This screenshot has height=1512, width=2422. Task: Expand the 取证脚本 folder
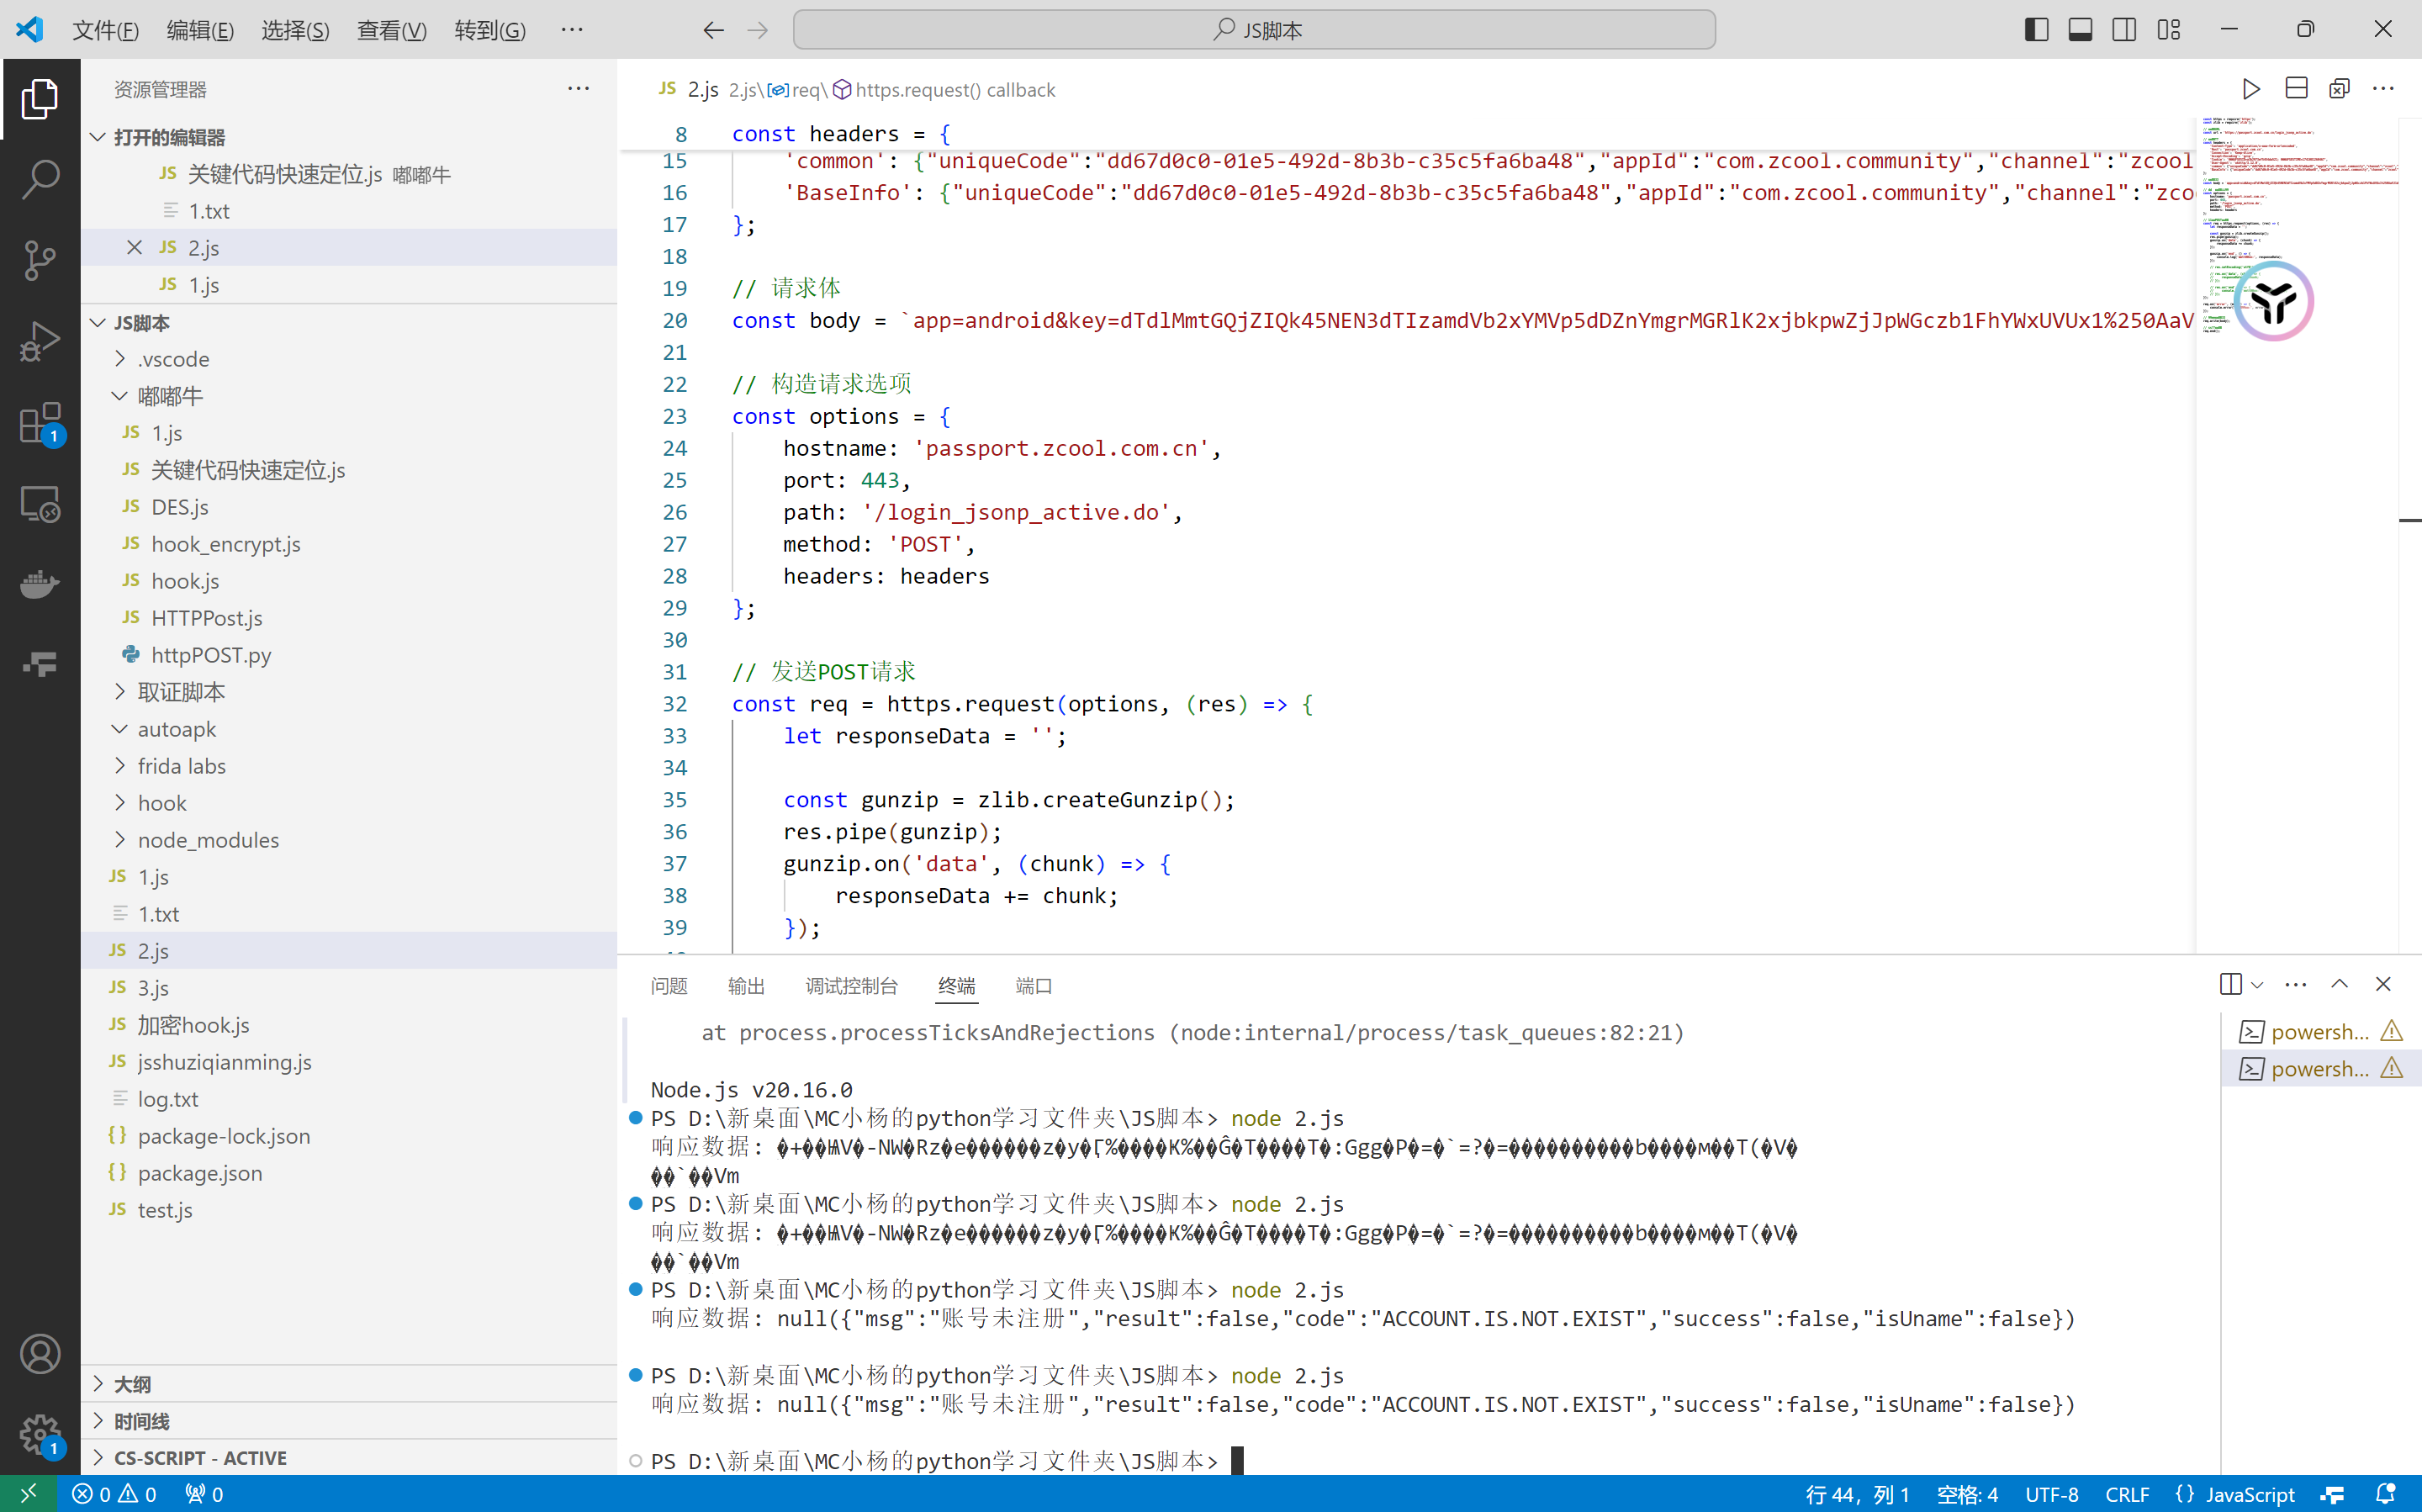coord(181,692)
